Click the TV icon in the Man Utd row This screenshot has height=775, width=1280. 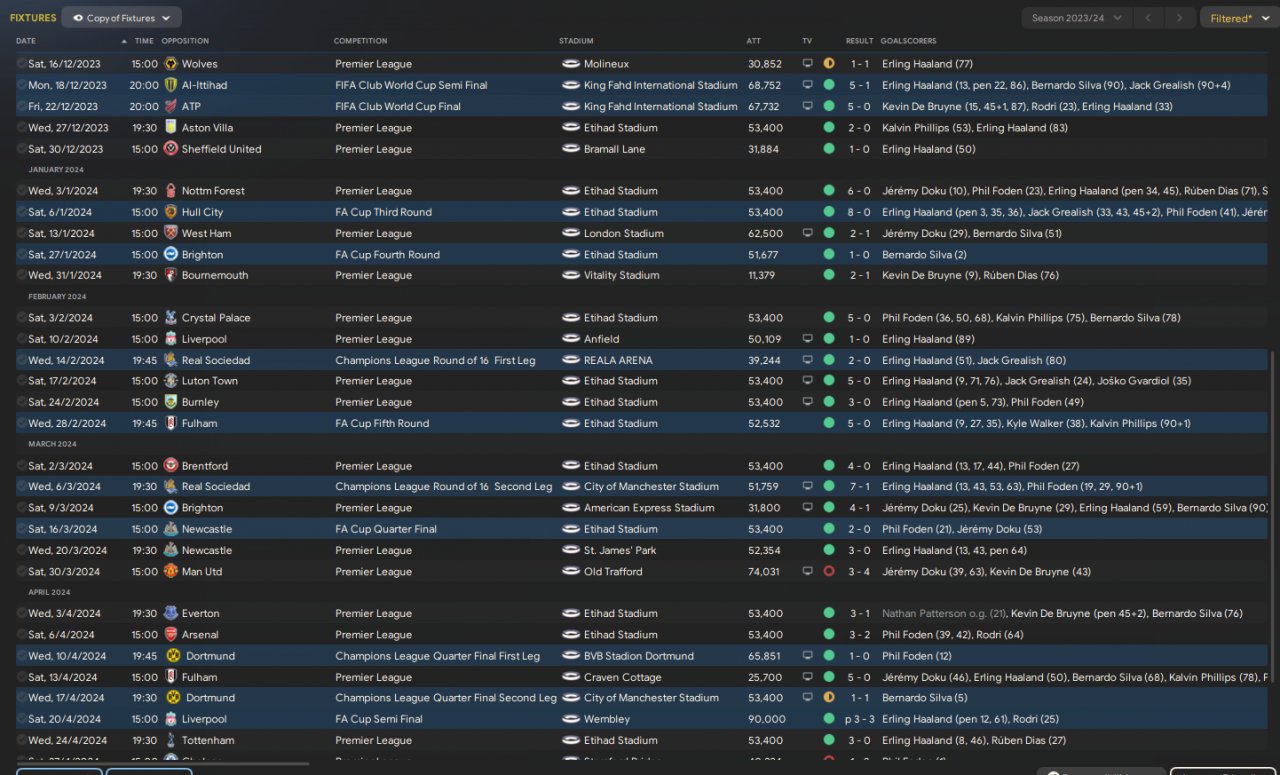coord(808,572)
